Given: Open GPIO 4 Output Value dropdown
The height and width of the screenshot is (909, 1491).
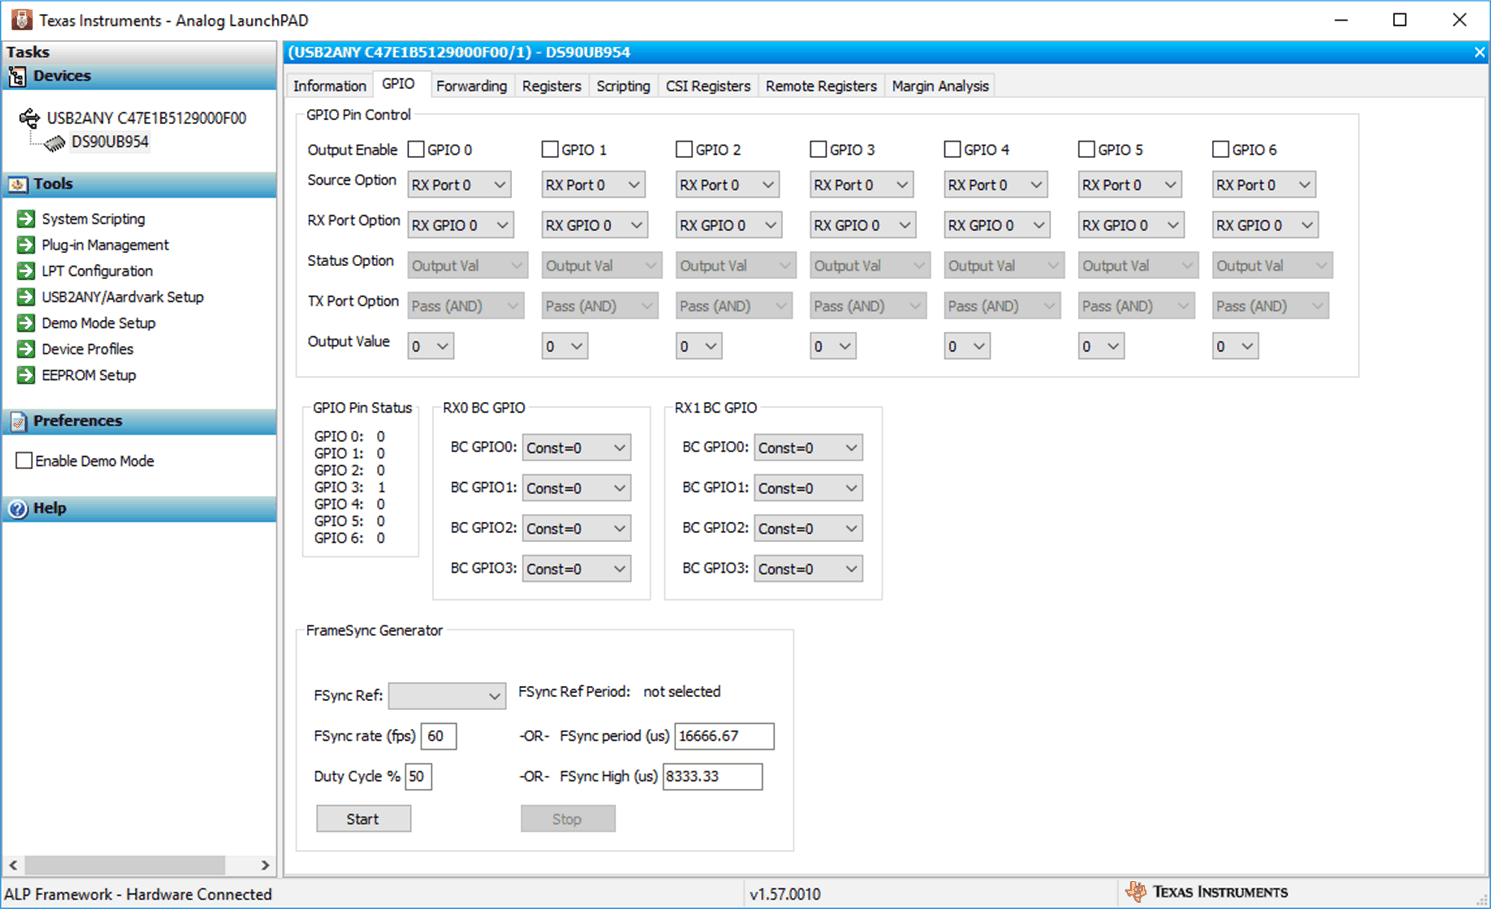Looking at the screenshot, I should pyautogui.click(x=967, y=346).
